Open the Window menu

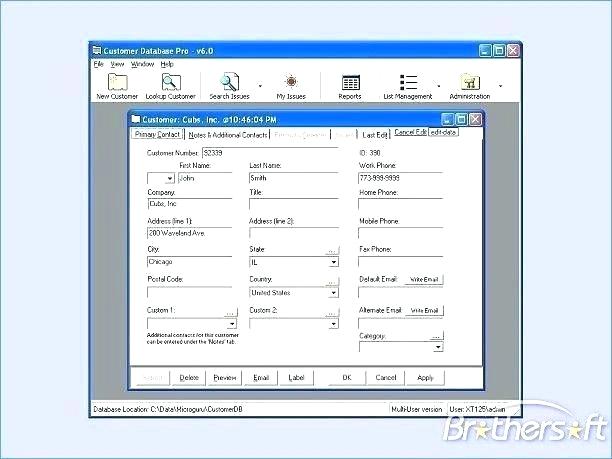pos(142,64)
